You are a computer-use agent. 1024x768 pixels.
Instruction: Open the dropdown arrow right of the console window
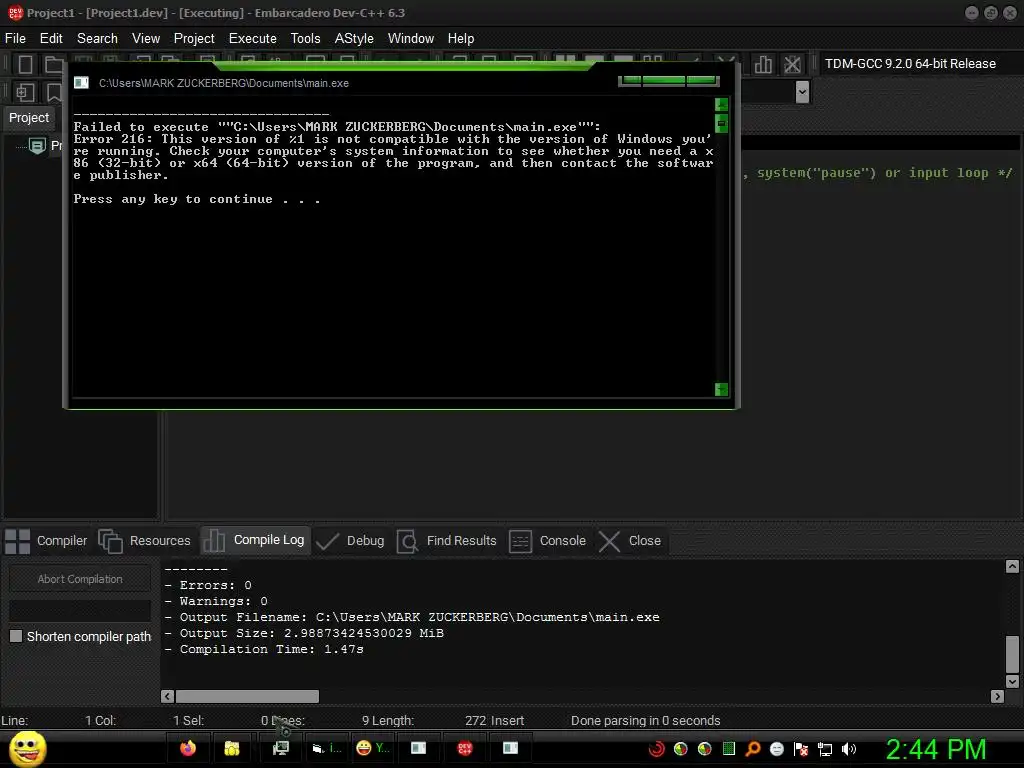click(803, 92)
